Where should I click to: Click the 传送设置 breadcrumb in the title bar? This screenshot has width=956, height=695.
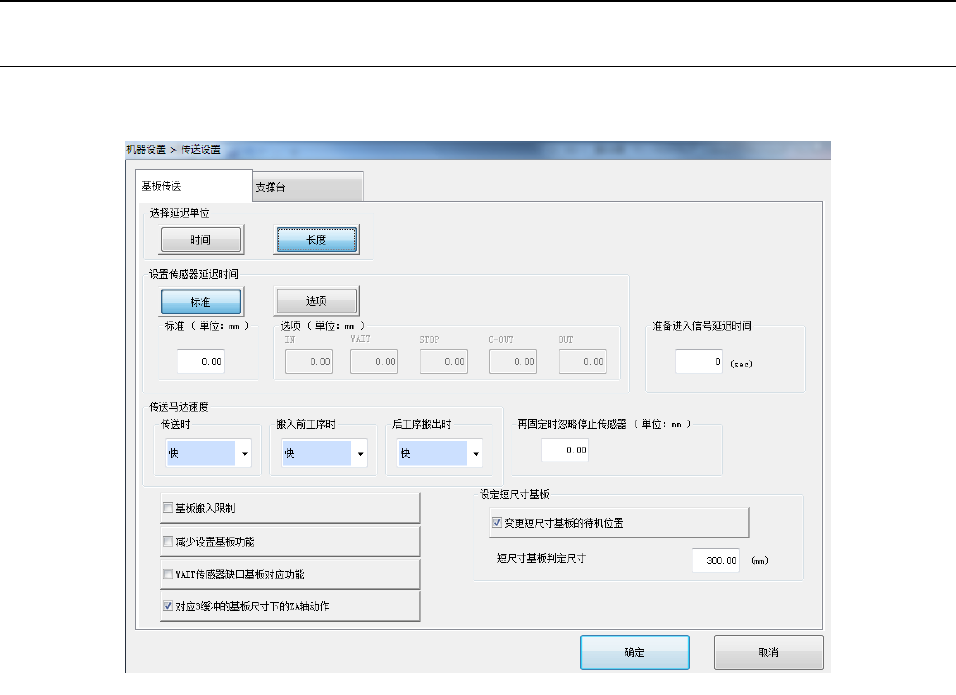point(201,149)
